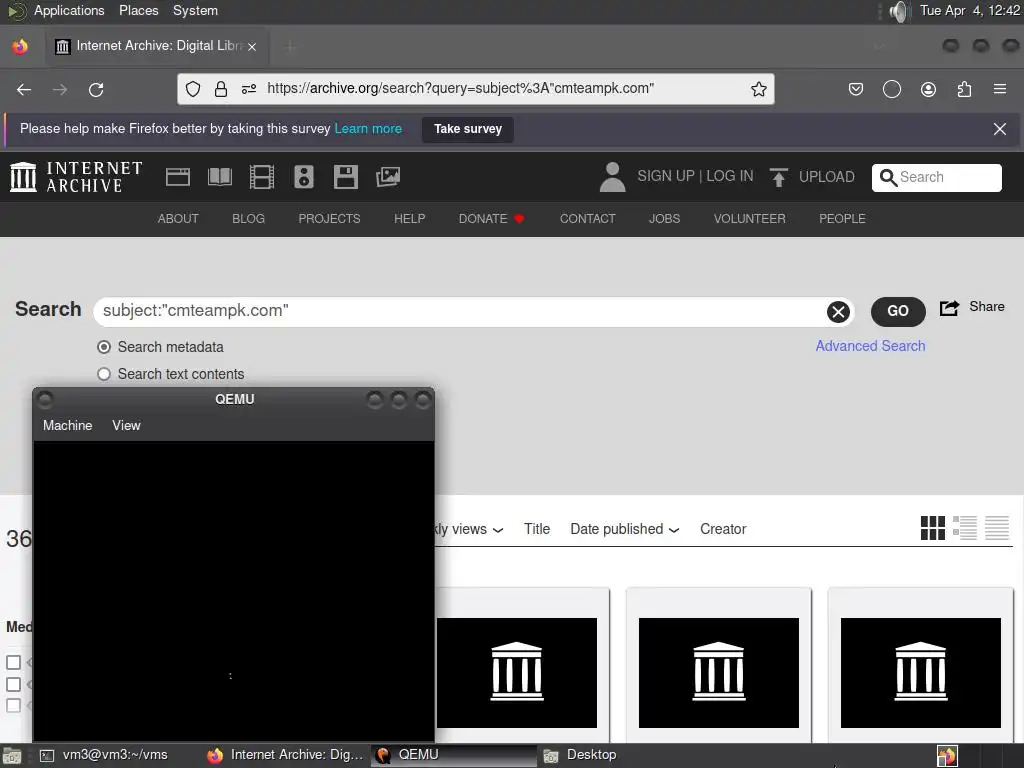View site security lock icon
1024x768 pixels.
click(x=221, y=89)
